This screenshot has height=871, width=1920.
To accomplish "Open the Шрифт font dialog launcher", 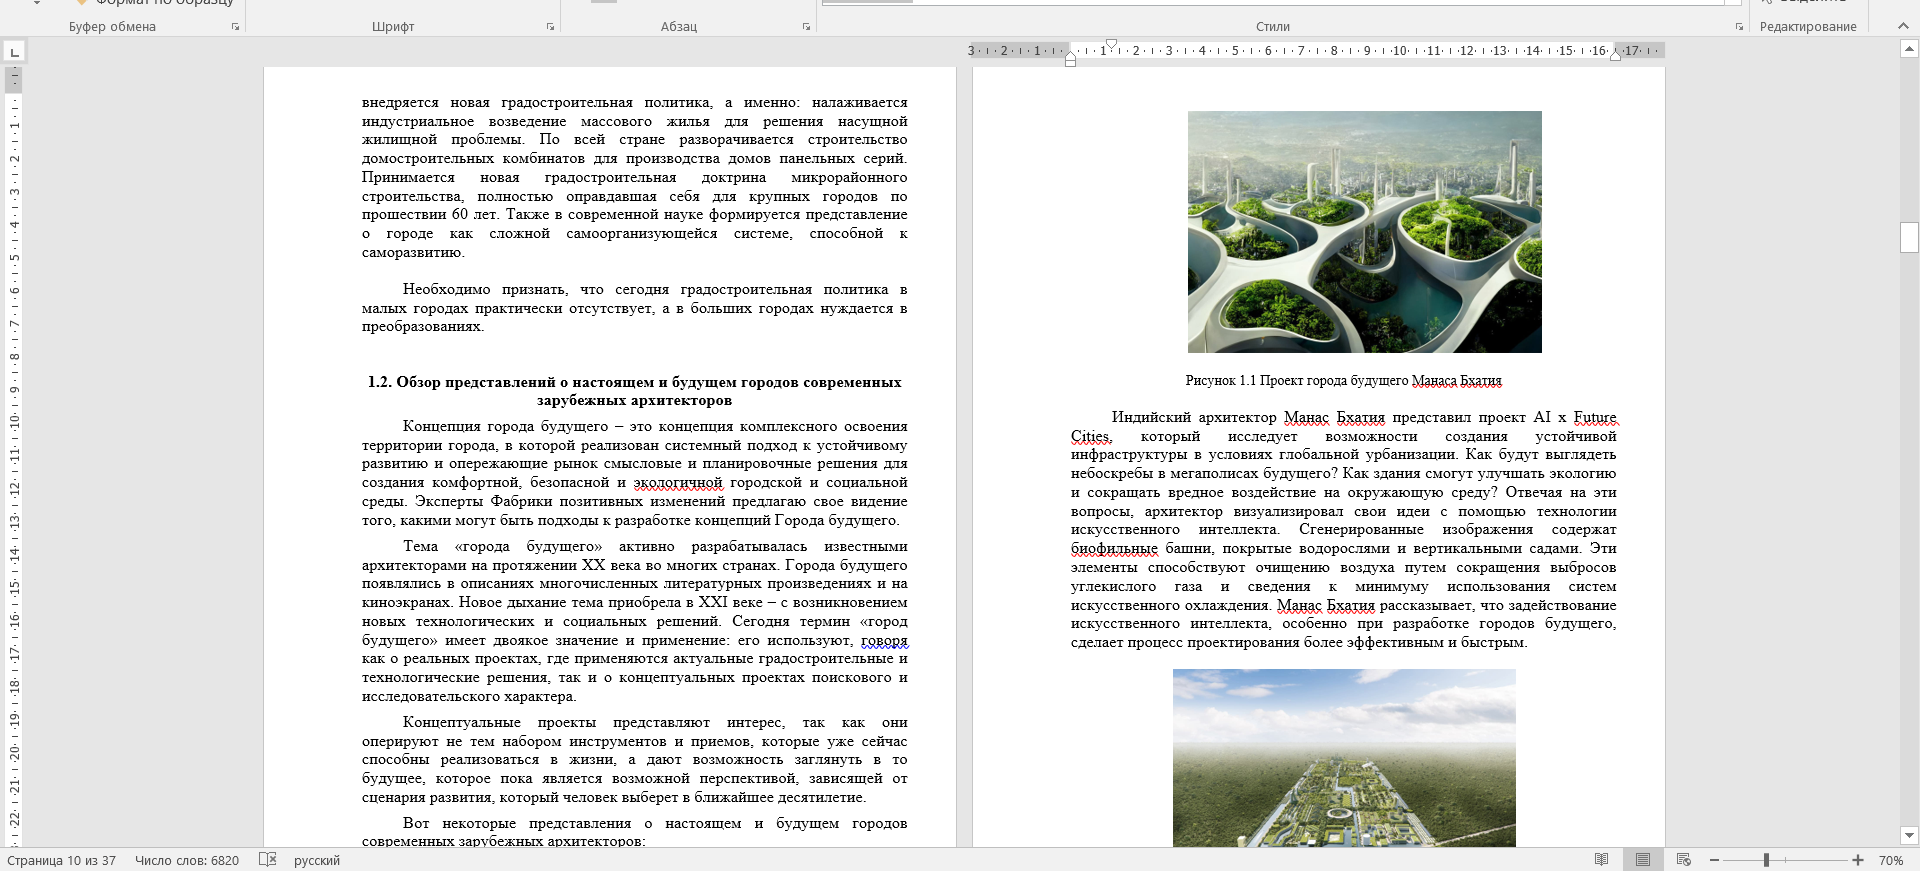I will pos(550,27).
